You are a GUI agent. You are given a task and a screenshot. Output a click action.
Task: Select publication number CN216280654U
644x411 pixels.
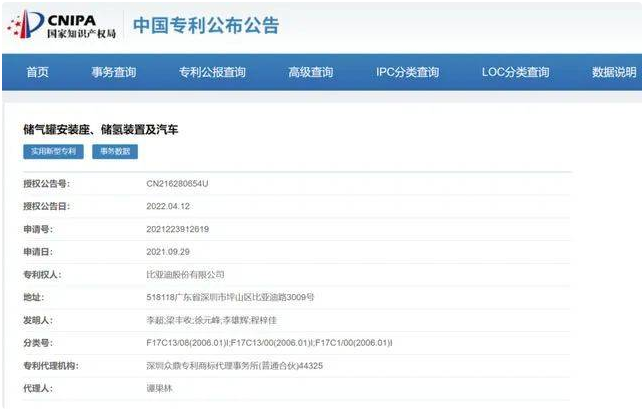177,184
